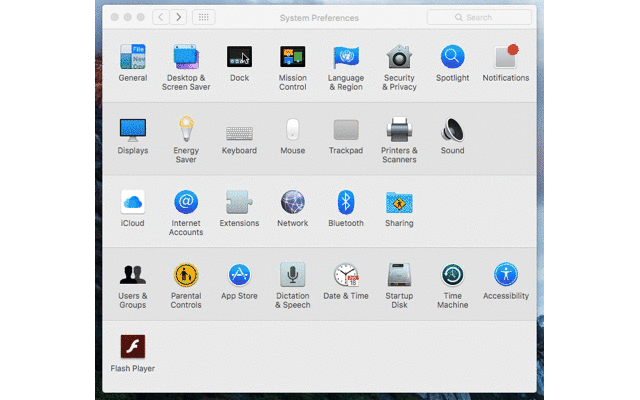Open Users & Groups settings

click(x=133, y=275)
